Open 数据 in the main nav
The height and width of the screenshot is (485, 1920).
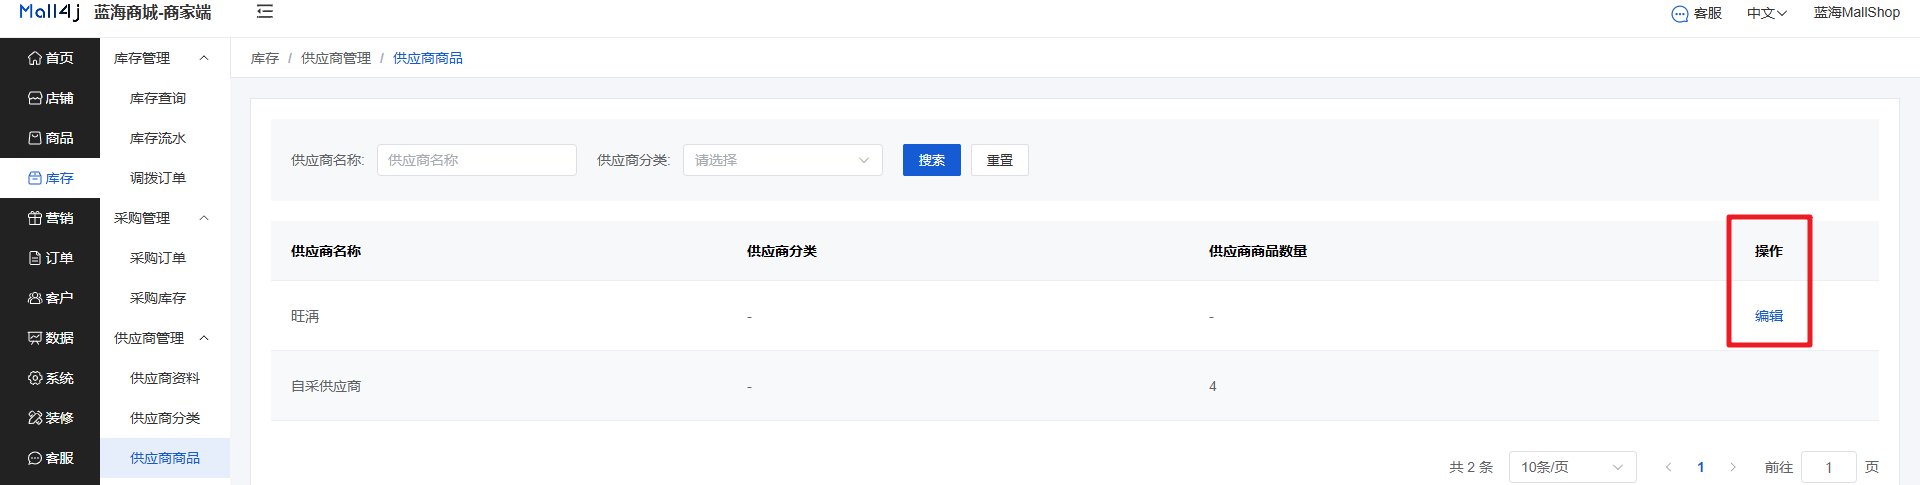click(50, 338)
